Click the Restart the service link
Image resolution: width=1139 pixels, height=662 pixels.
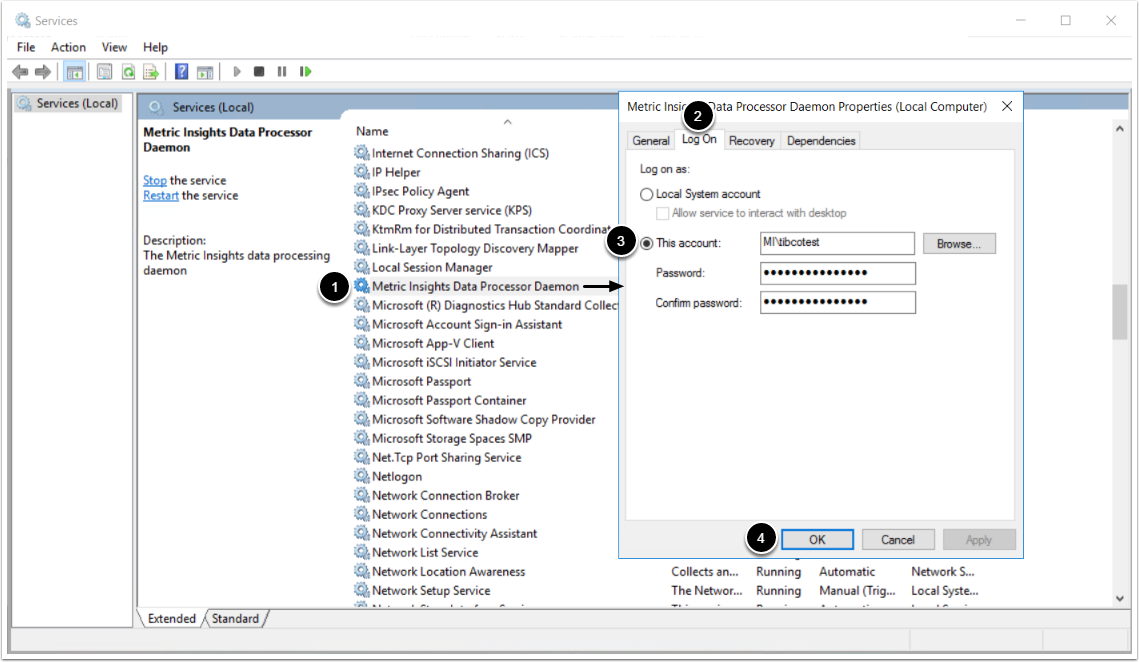pyautogui.click(x=160, y=196)
